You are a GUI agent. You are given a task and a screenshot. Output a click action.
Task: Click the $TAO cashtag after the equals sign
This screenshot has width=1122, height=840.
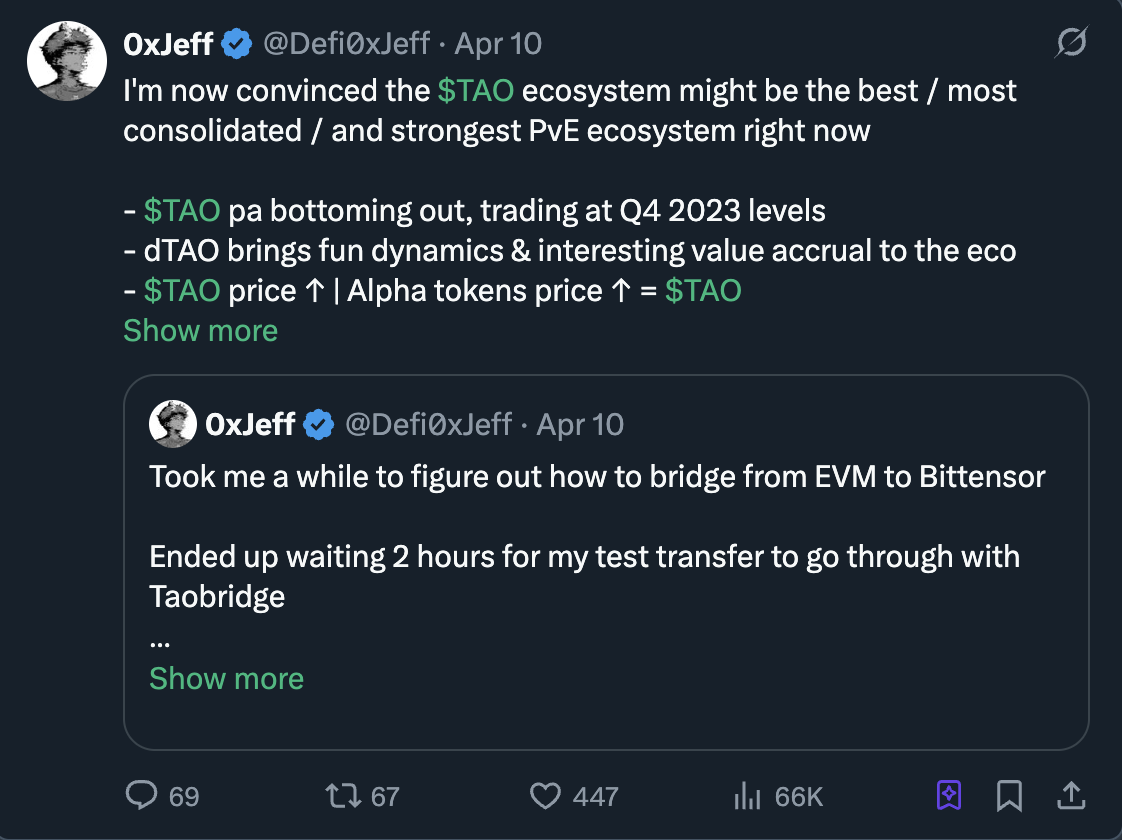[703, 290]
